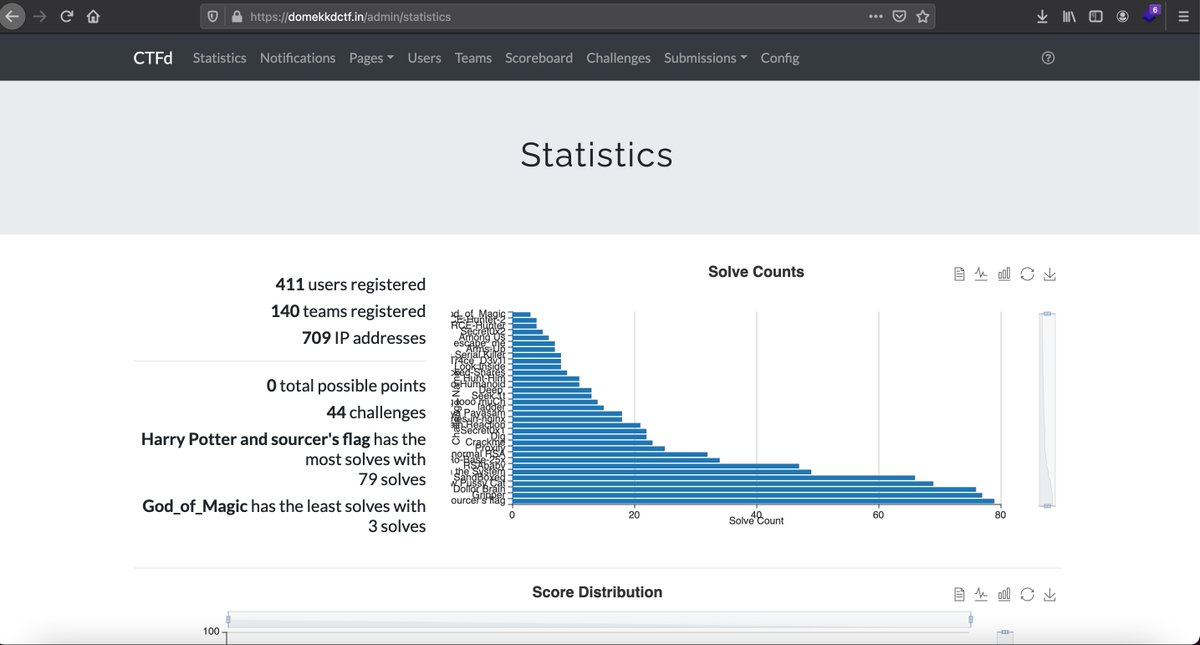
Task: Expand the Pages dropdown menu
Action: (371, 58)
